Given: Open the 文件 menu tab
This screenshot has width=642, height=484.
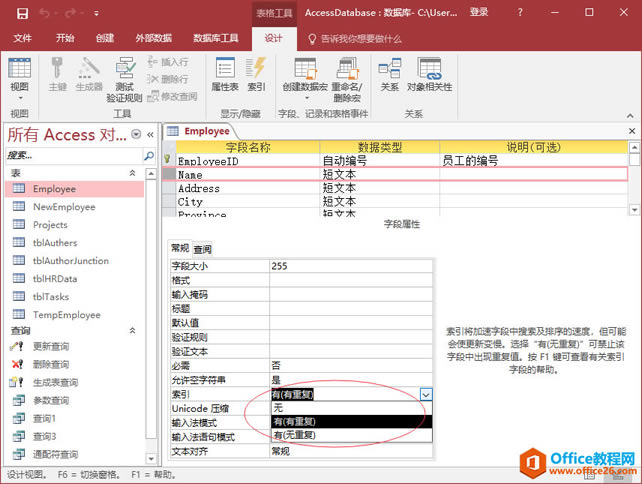Looking at the screenshot, I should point(22,38).
